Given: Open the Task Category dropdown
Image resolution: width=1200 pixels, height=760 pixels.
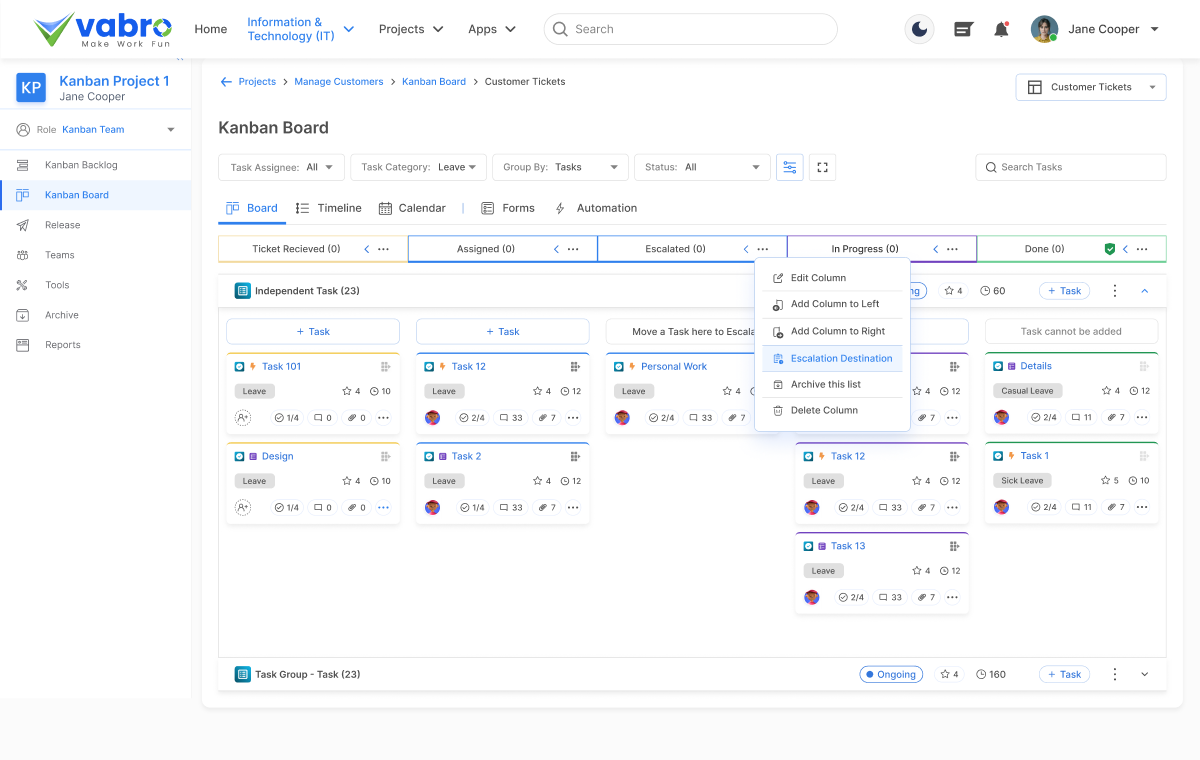Looking at the screenshot, I should pos(418,168).
